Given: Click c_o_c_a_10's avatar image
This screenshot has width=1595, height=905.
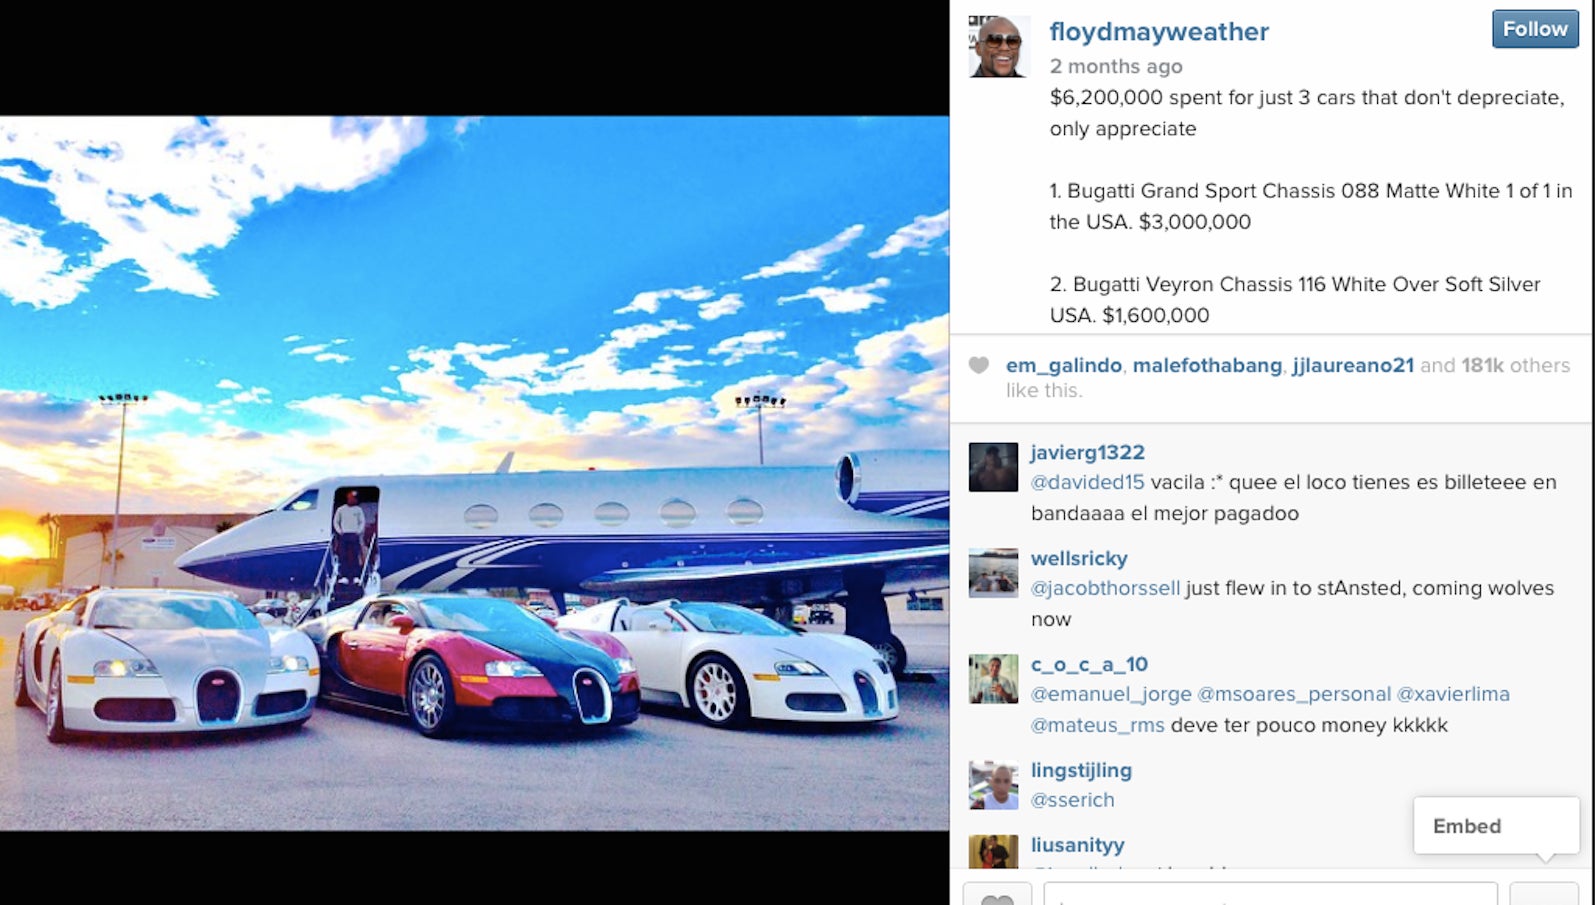Looking at the screenshot, I should pyautogui.click(x=993, y=679).
